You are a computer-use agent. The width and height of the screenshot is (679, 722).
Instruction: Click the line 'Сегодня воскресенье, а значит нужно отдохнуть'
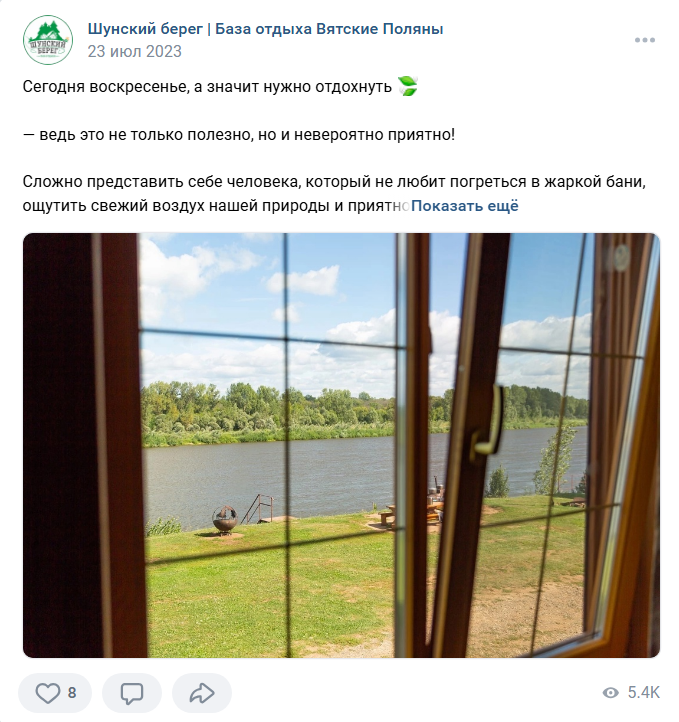click(x=207, y=87)
